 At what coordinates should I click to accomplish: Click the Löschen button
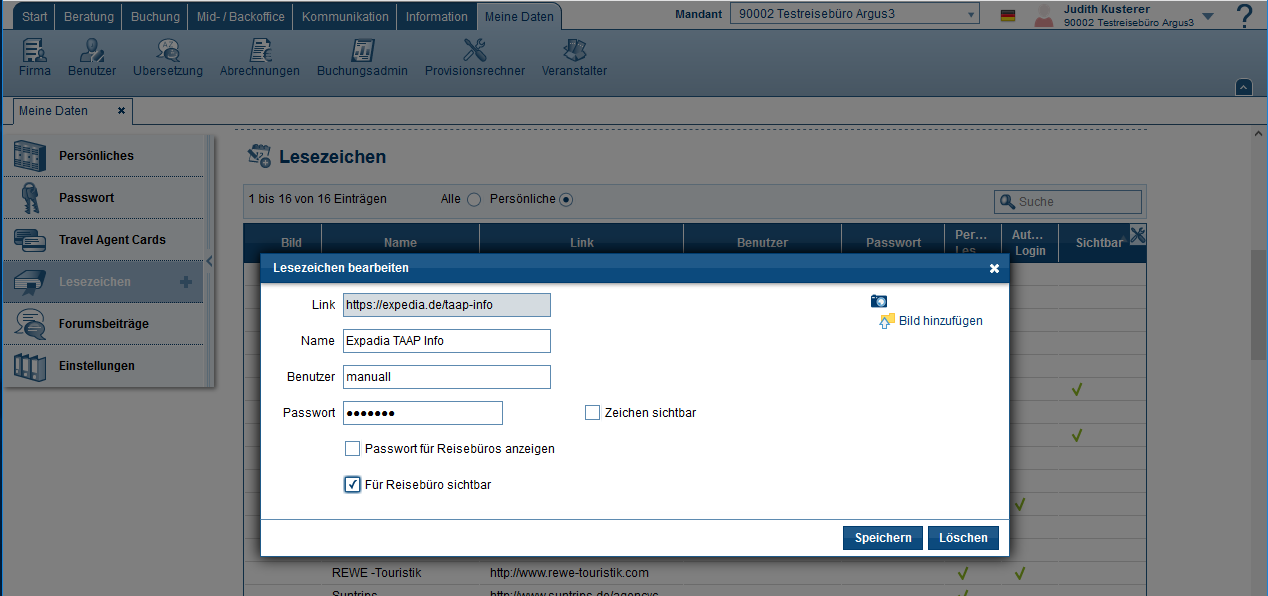tap(963, 538)
